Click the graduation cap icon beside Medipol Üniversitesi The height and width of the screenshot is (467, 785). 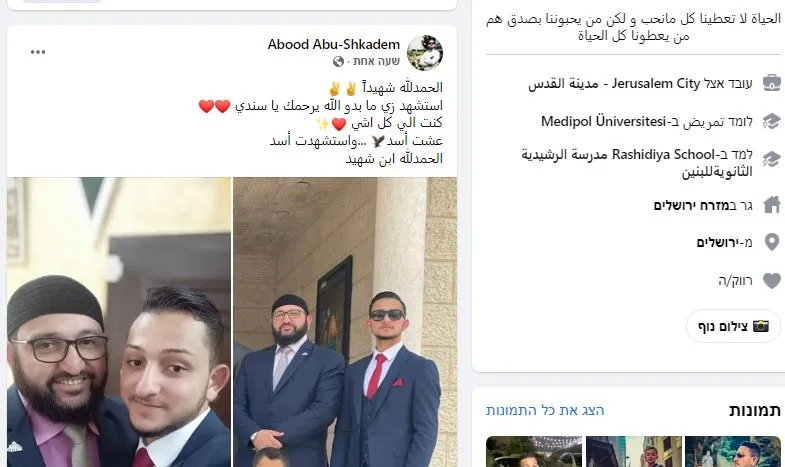771,121
